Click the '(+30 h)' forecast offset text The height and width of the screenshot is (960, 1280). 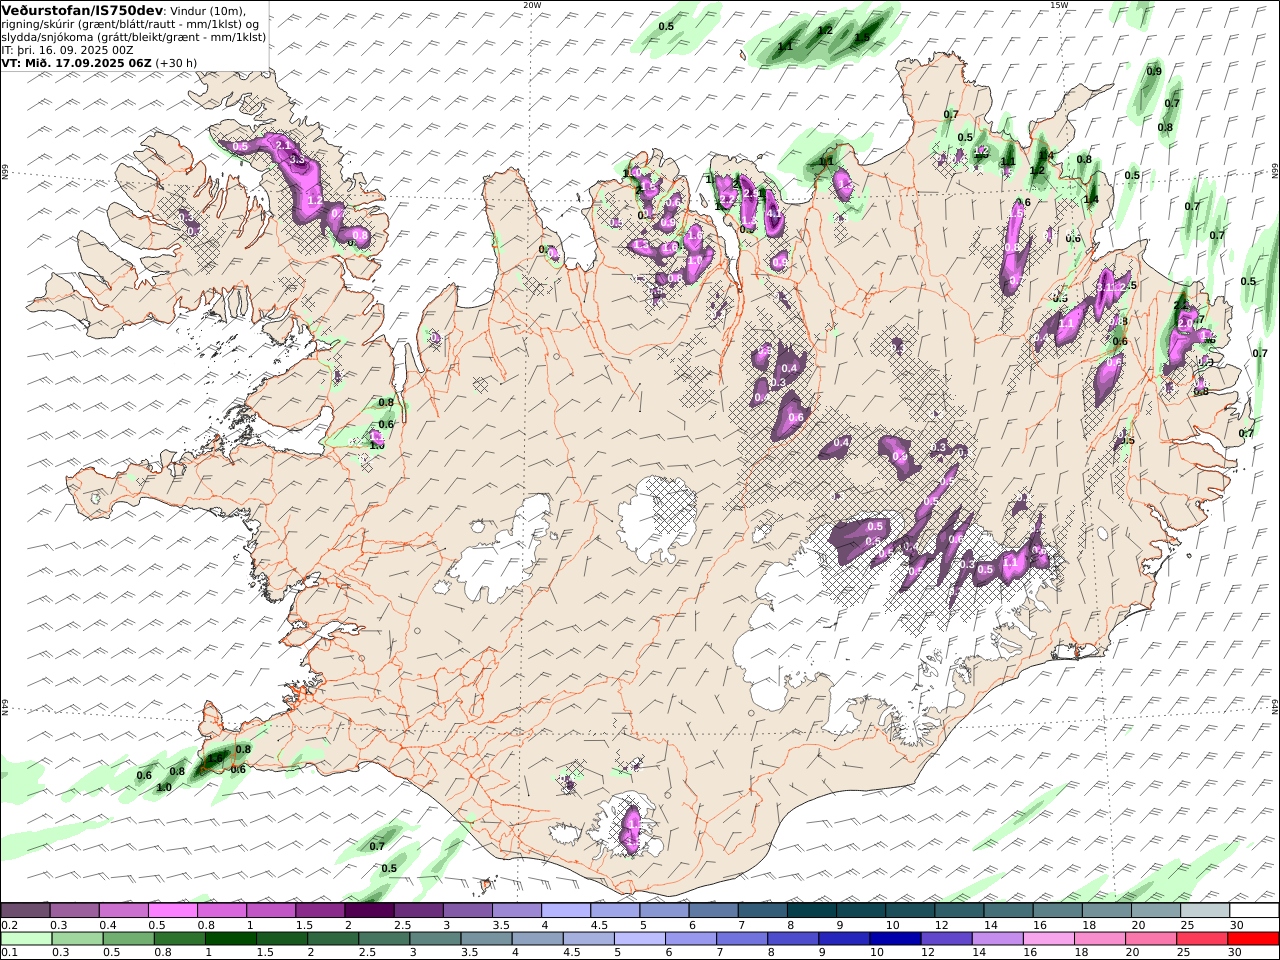pos(176,62)
